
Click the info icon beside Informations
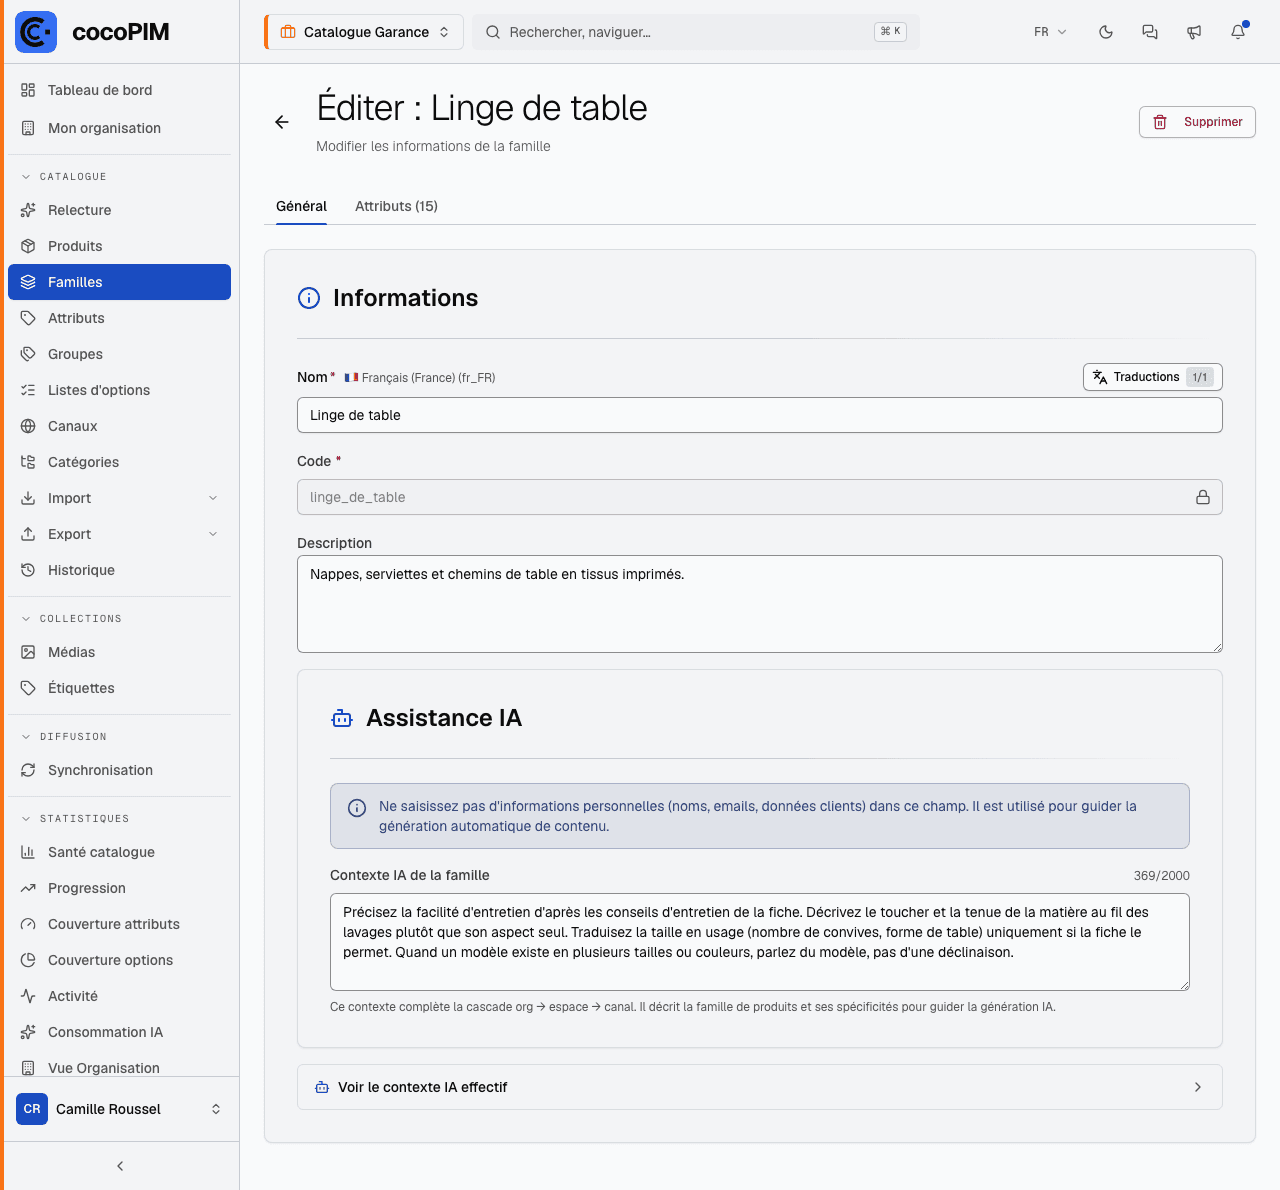tap(309, 298)
